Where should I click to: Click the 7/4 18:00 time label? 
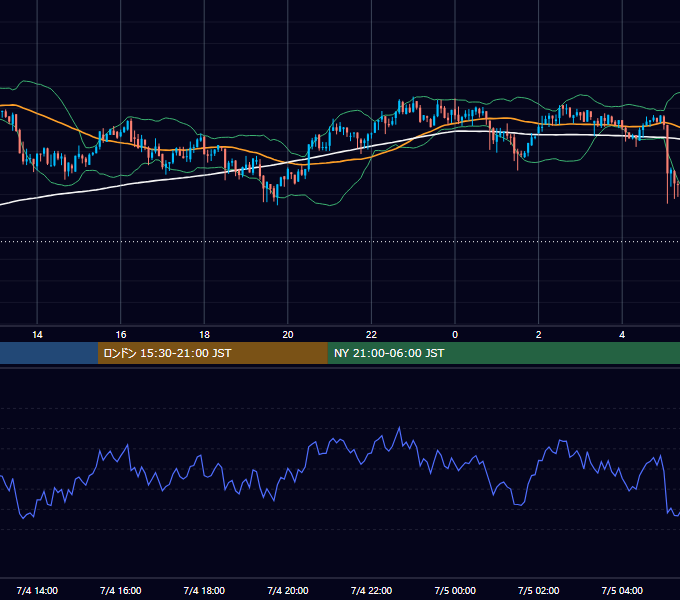click(204, 590)
